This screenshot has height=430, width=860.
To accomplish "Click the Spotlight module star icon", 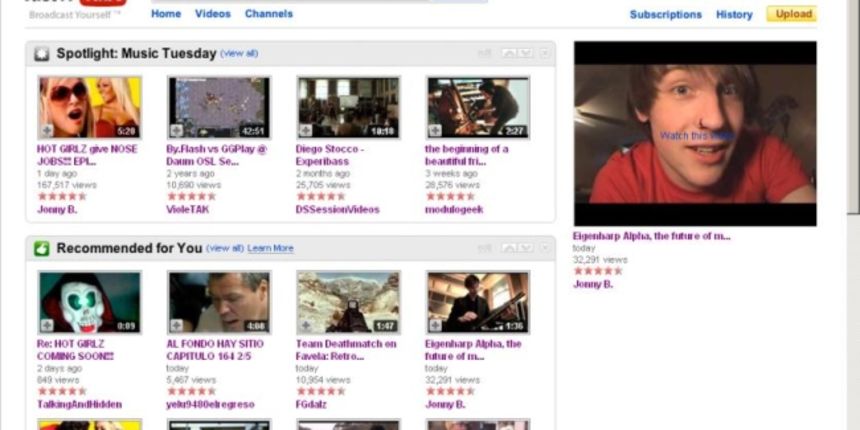I will pos(42,54).
